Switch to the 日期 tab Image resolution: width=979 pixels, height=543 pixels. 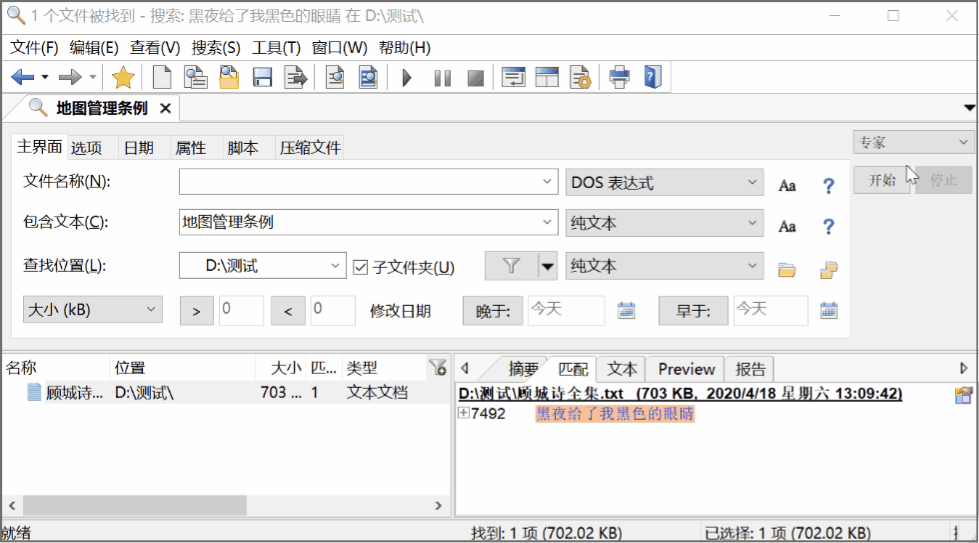[138, 148]
